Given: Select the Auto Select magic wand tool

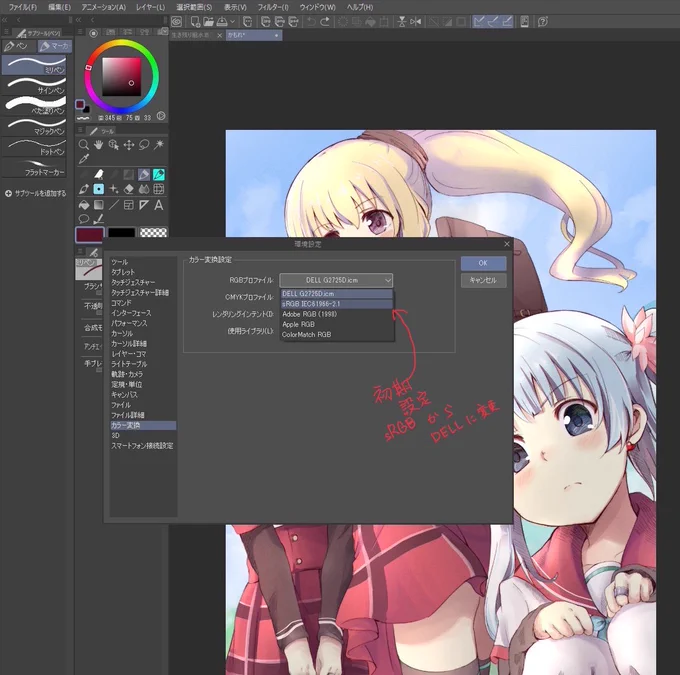Looking at the screenshot, I should 159,144.
